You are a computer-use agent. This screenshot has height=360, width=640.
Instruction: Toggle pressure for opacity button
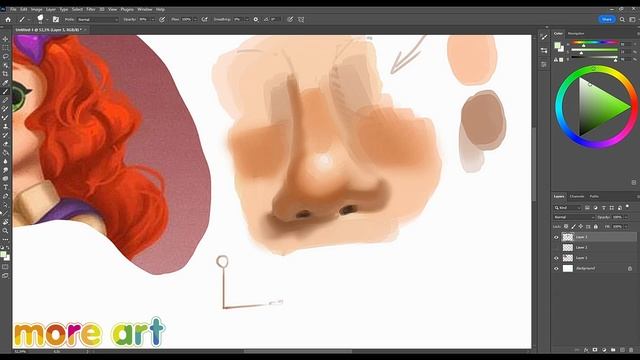coord(162,19)
